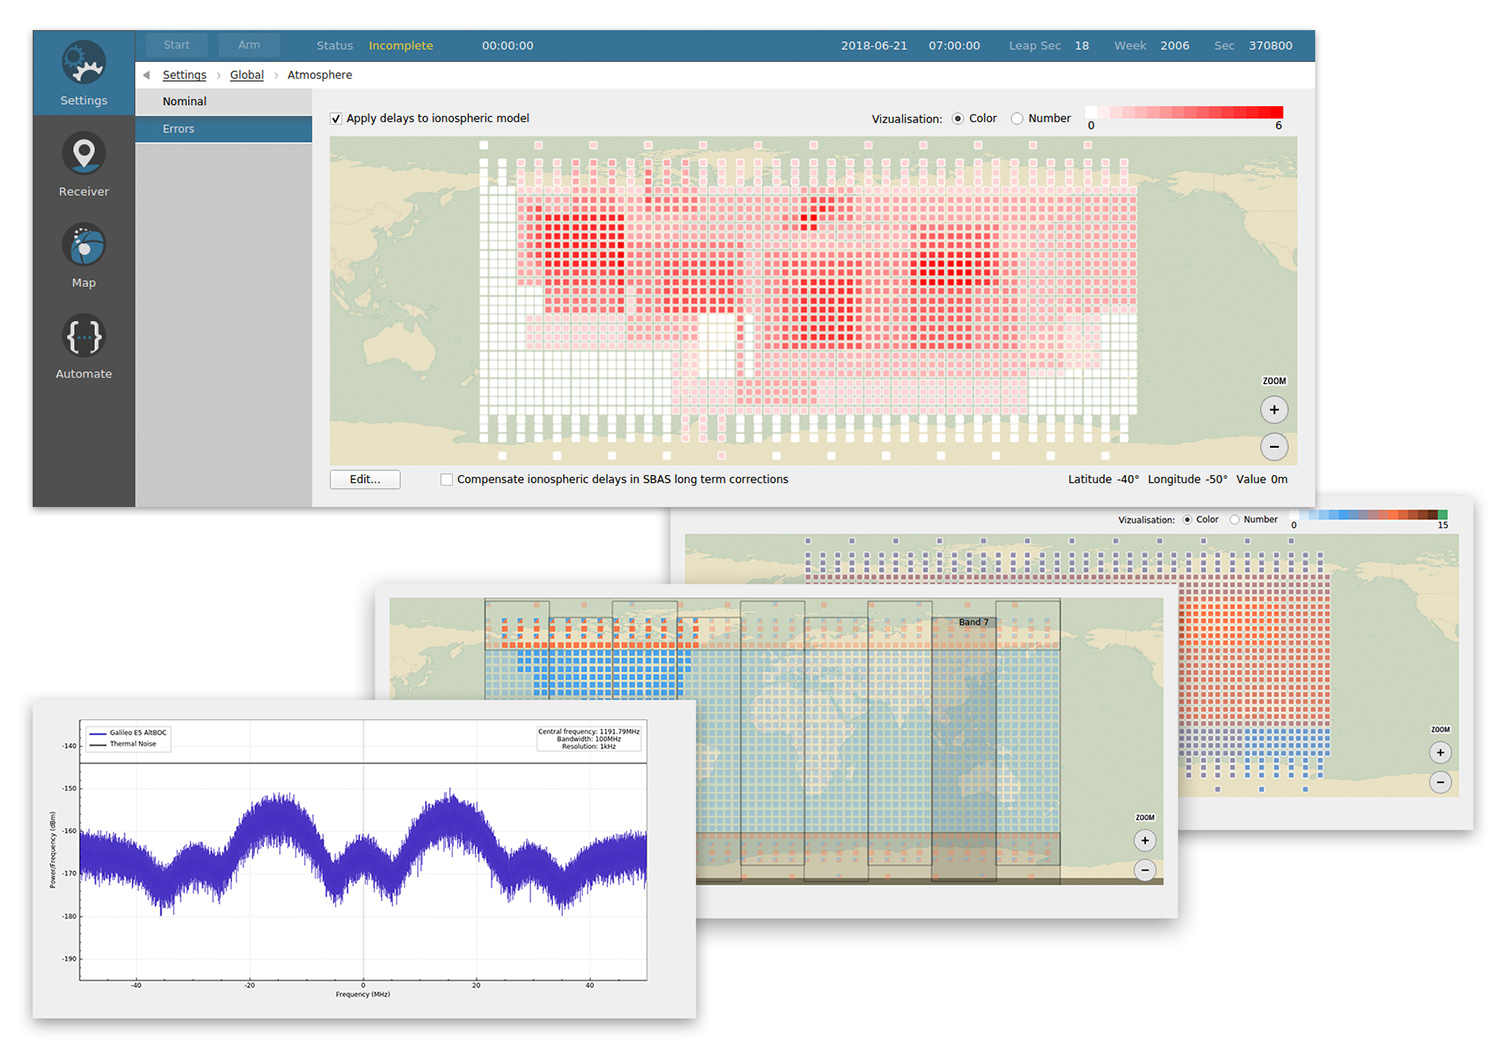Click the back arrow beside Settings breadcrumb

[147, 75]
